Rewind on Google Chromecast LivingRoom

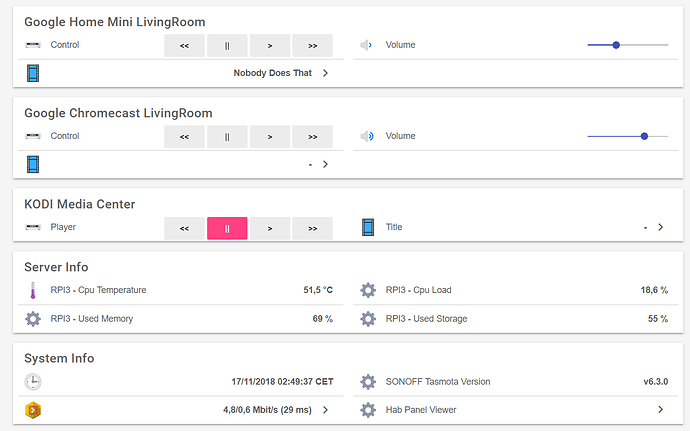(184, 136)
